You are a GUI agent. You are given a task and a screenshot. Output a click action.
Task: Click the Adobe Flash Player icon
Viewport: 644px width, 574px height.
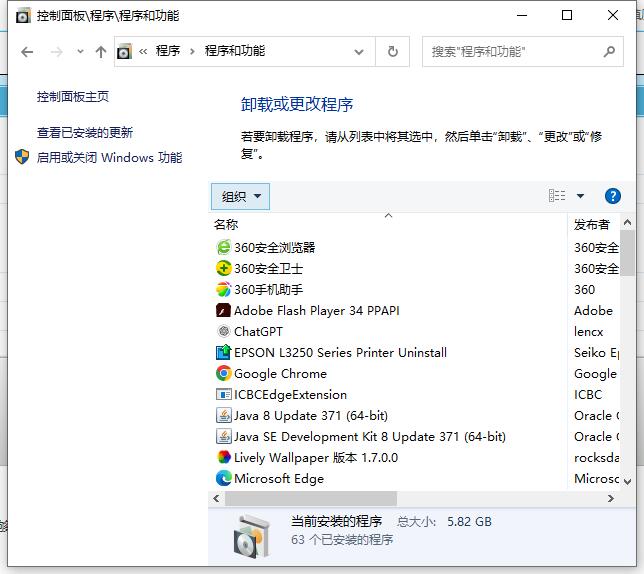[224, 310]
